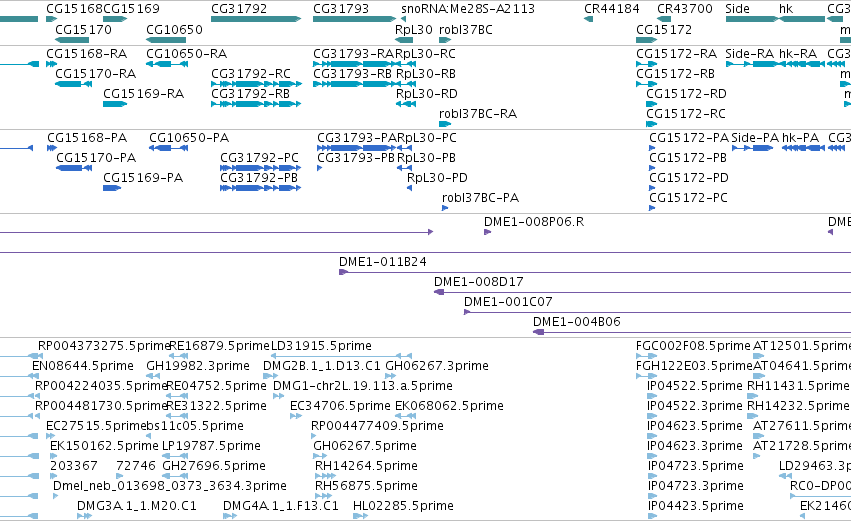Click the DMG1-chr2L.19.113.a.5prime label
Image resolution: width=851 pixels, height=521 pixels.
point(363,386)
